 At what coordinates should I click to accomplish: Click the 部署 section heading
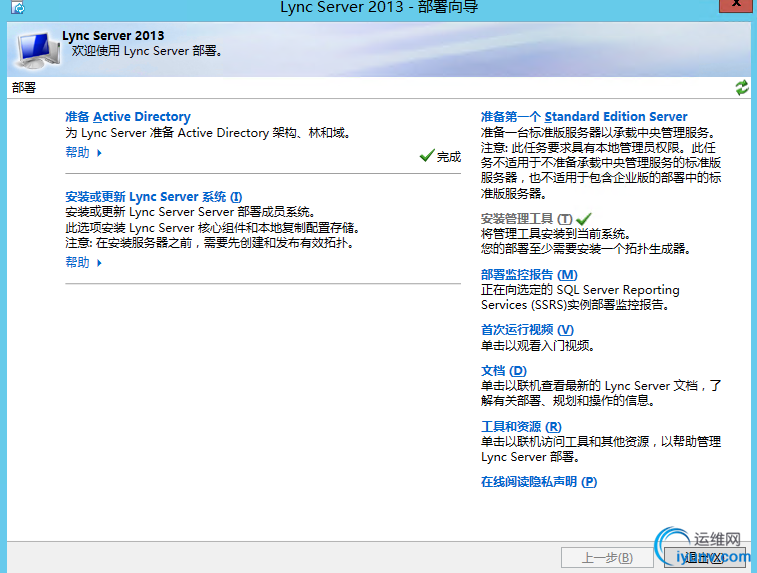[24, 87]
